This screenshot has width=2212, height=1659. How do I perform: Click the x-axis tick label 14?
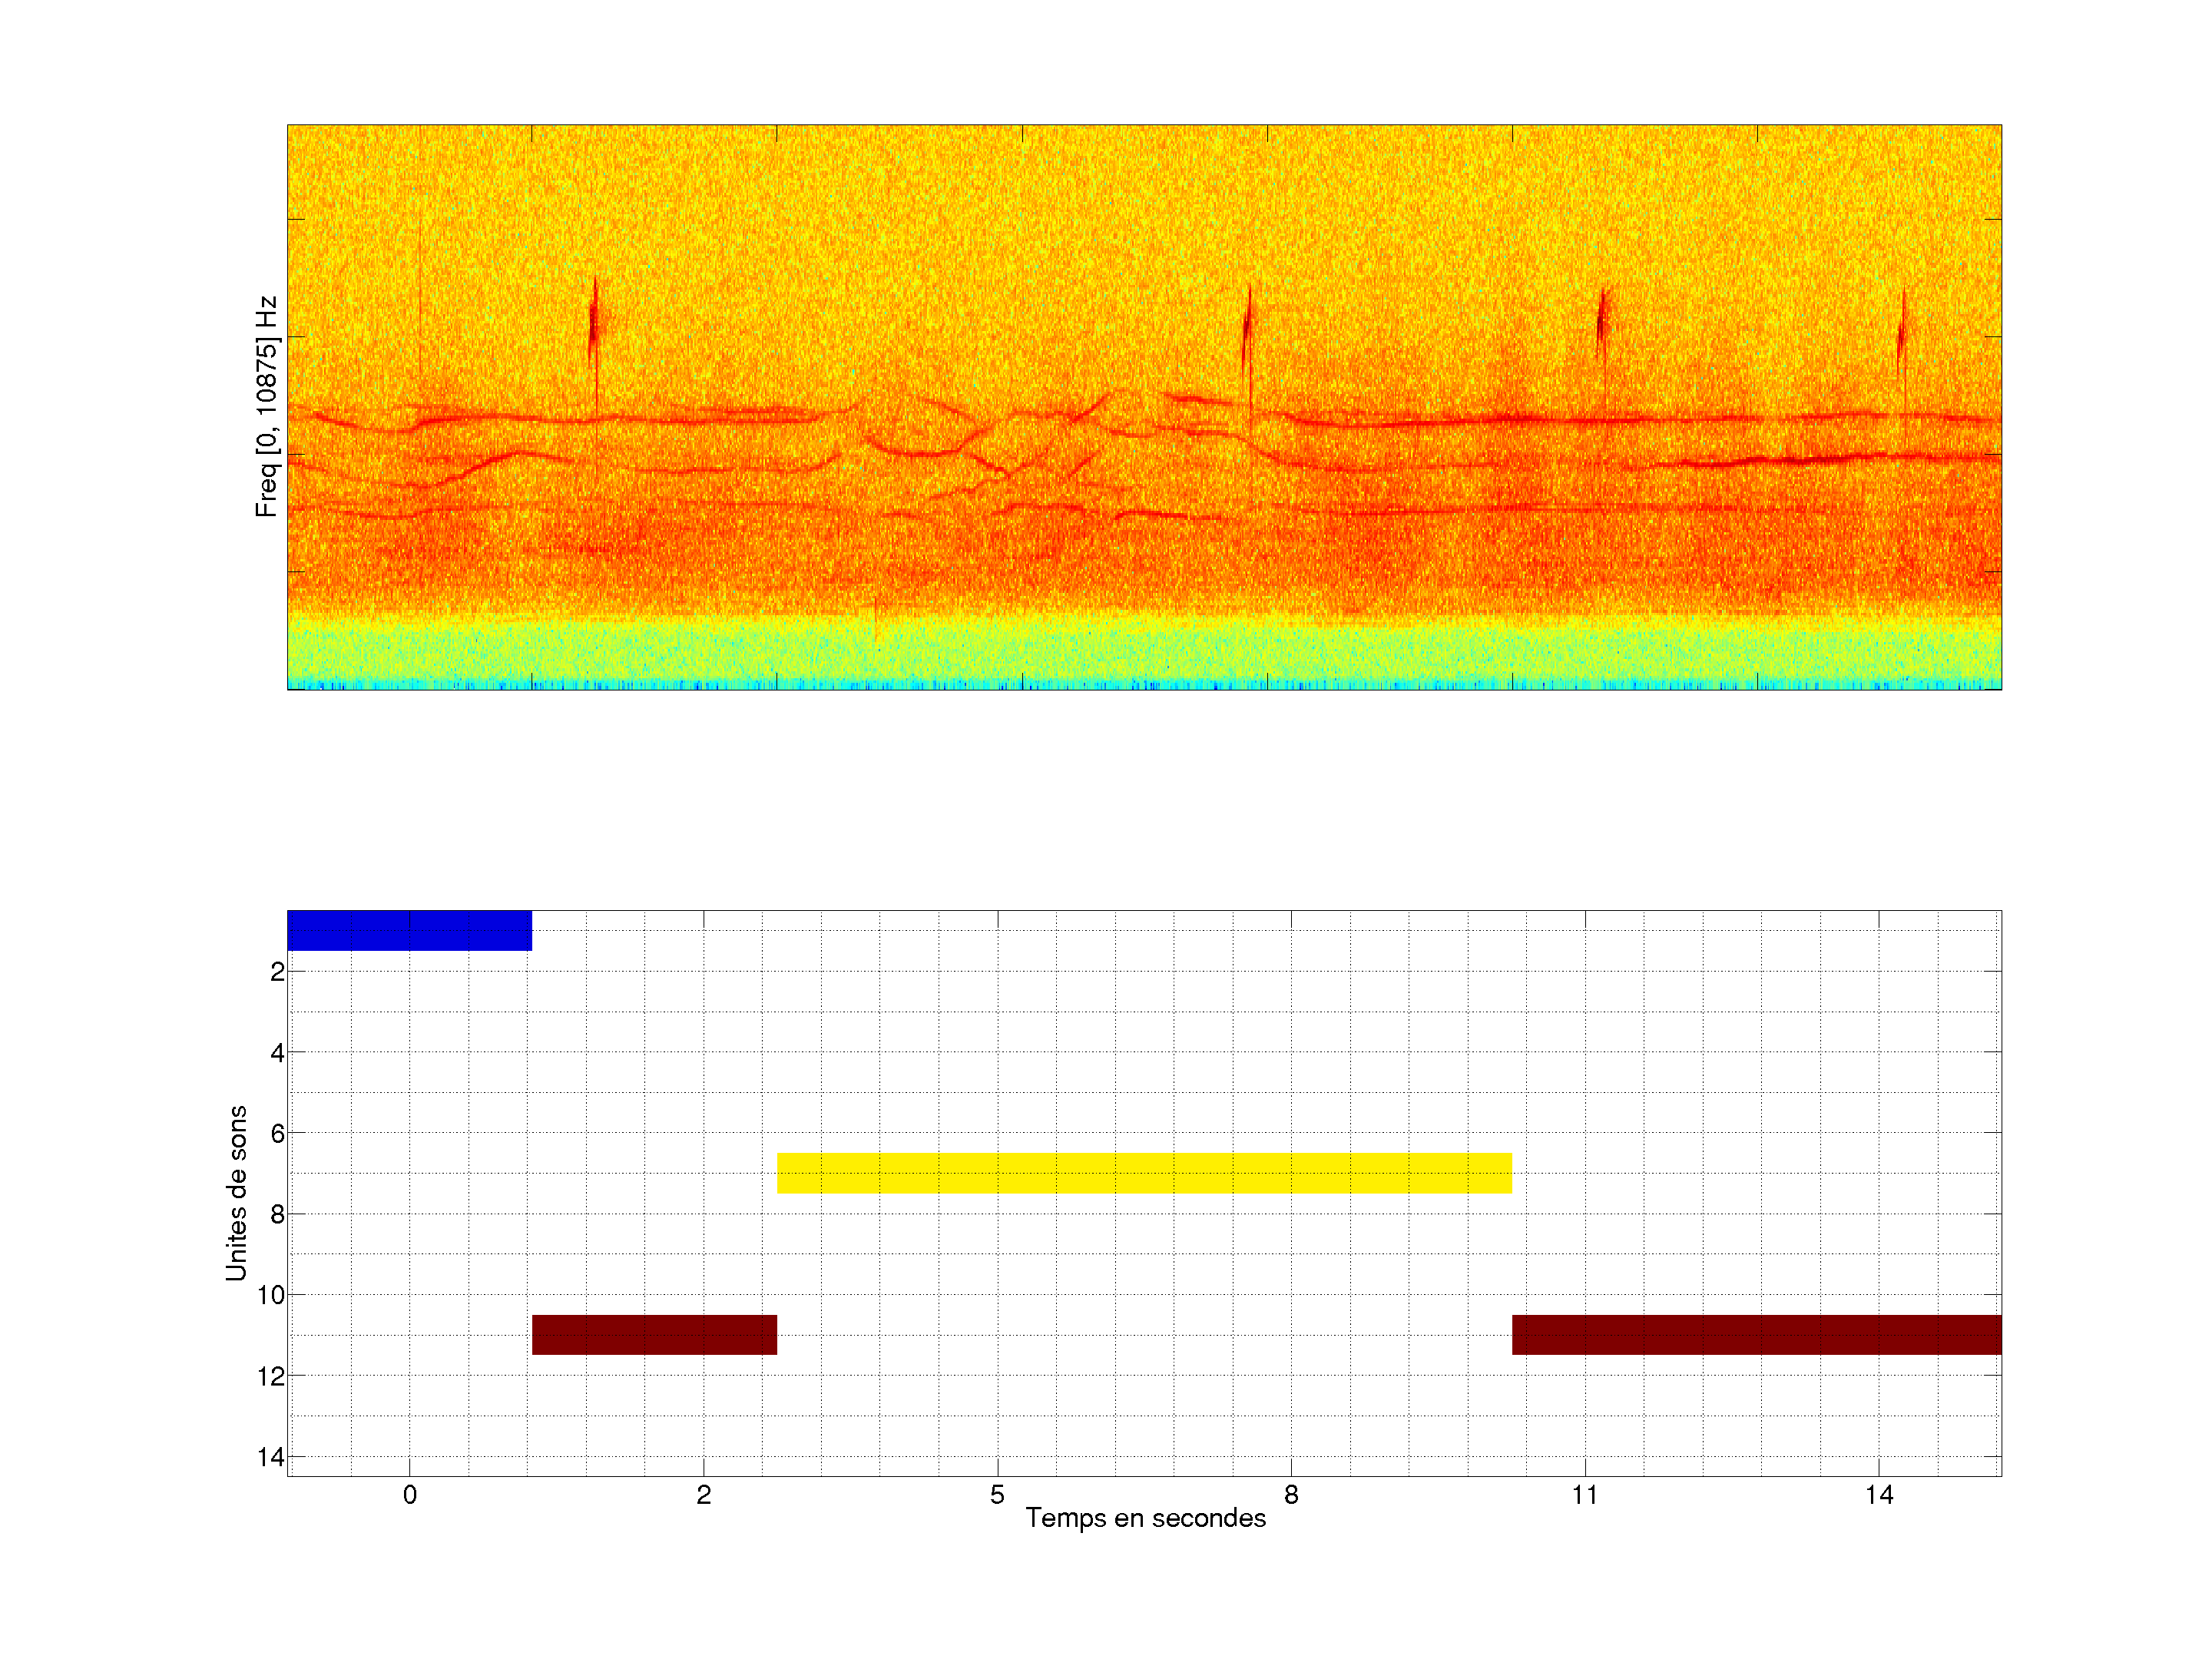coord(1878,1495)
